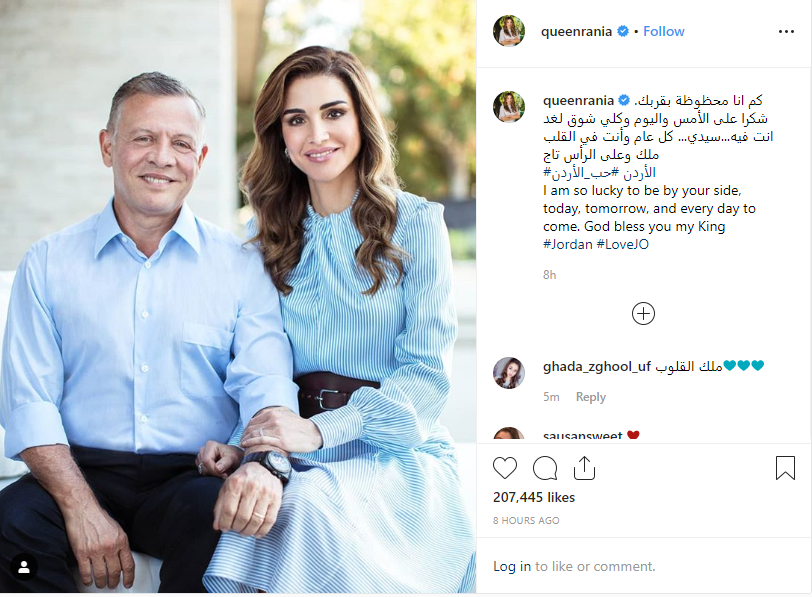The width and height of the screenshot is (812, 597).
Task: View the 207,445 likes list
Action: 534,498
